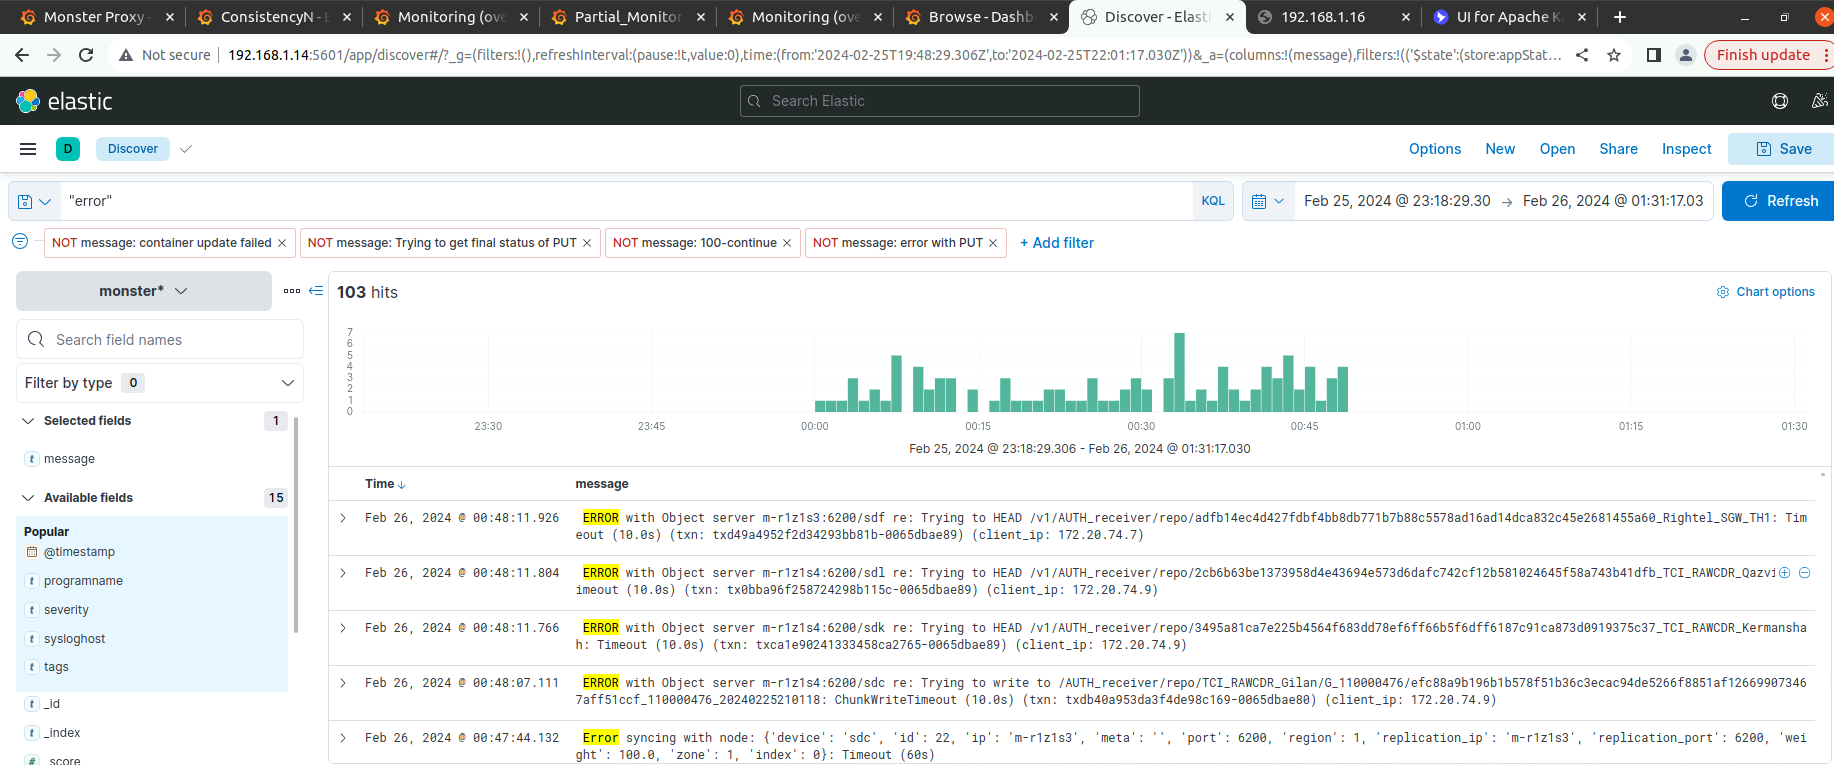Expand the first log row at 00:48:11.926
Viewport: 1834px width, 765px height.
[x=343, y=518]
